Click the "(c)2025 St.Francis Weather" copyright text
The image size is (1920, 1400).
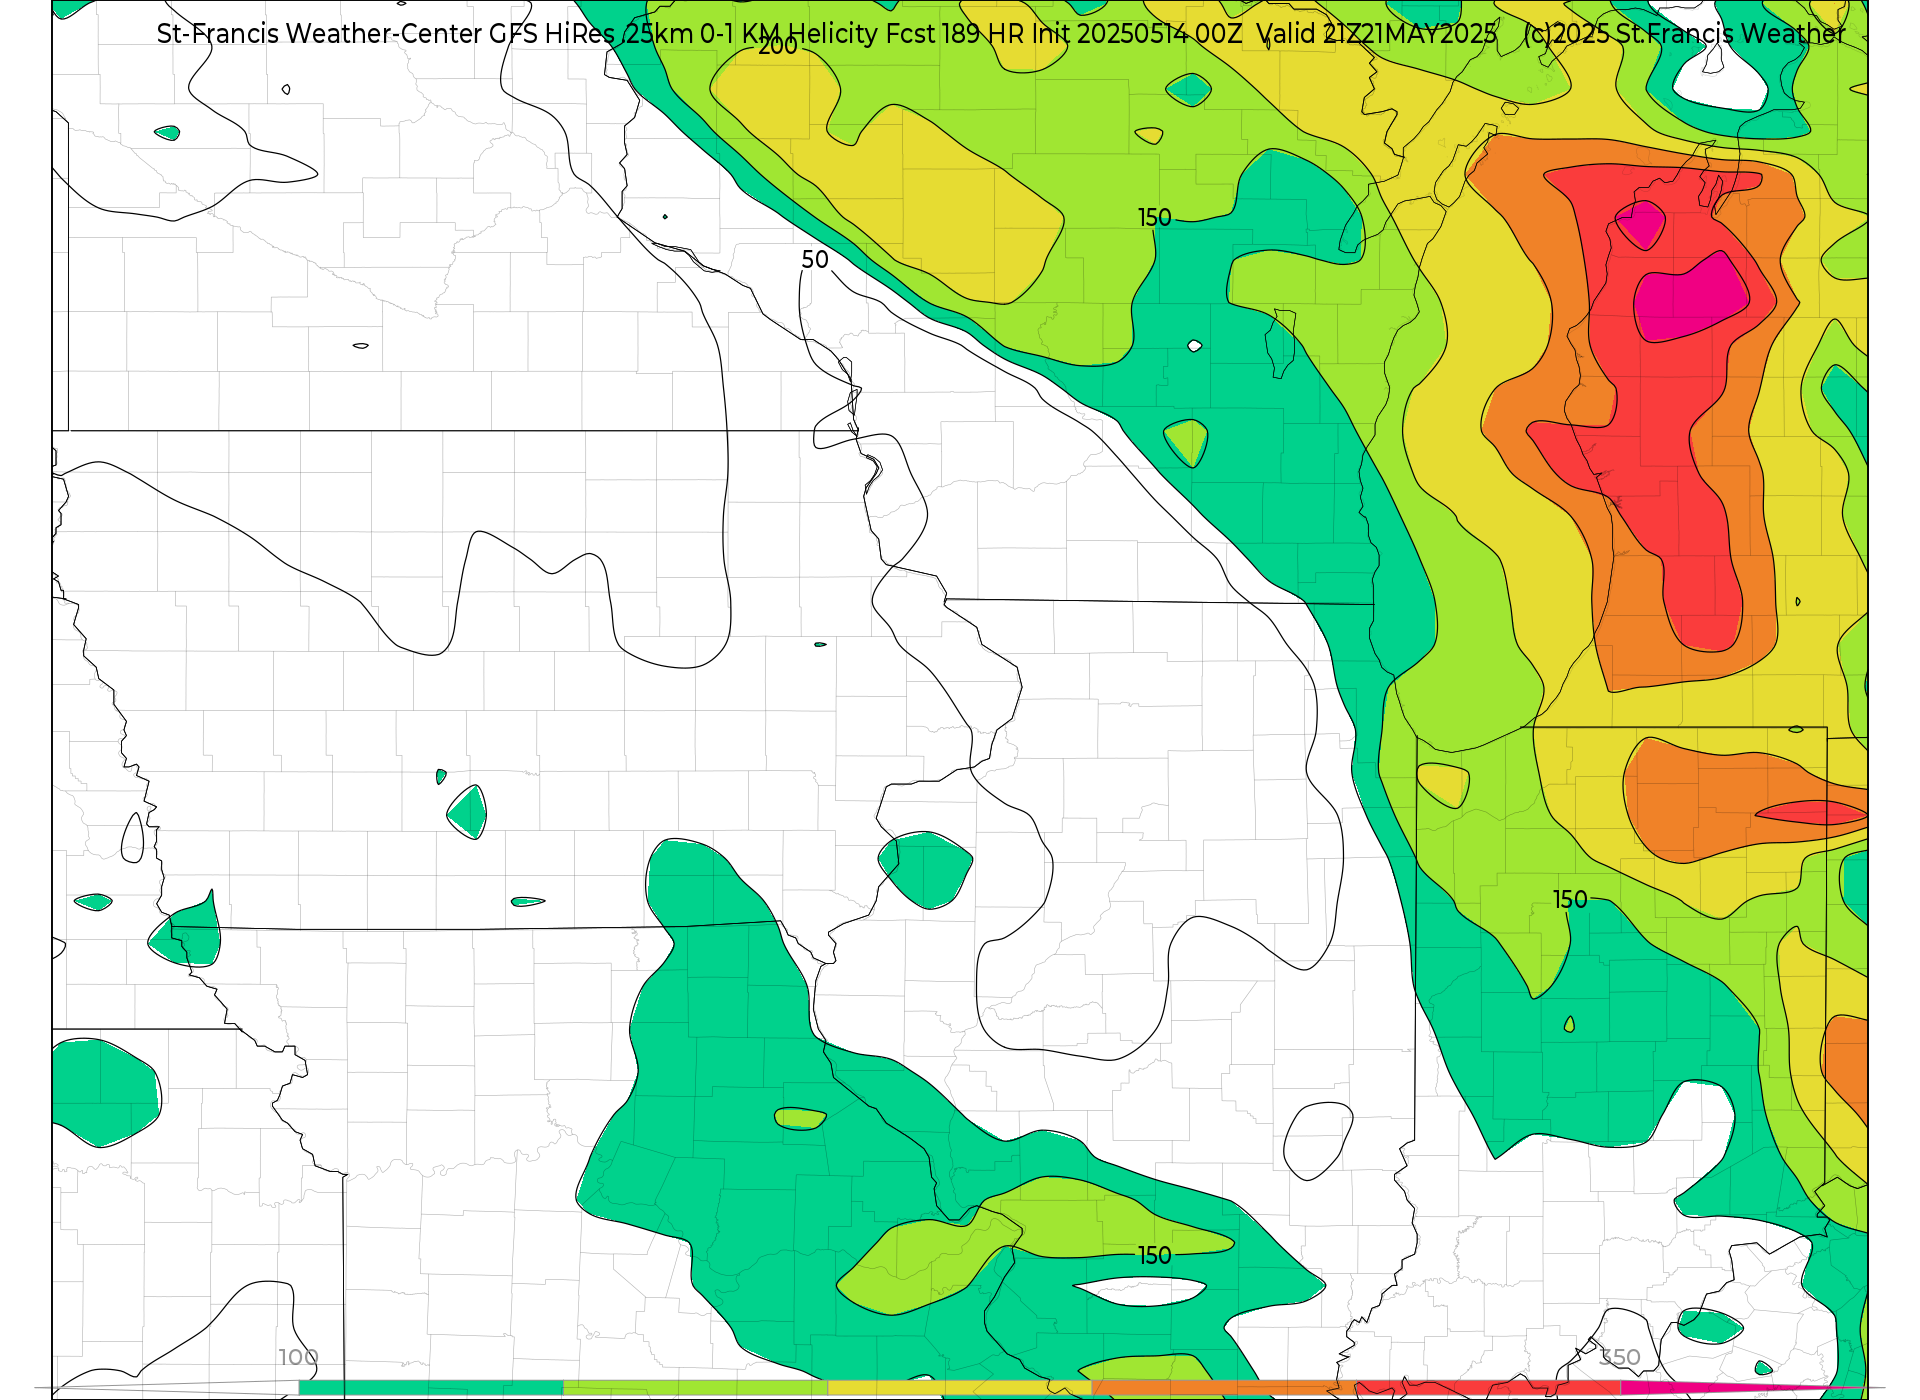[1685, 34]
